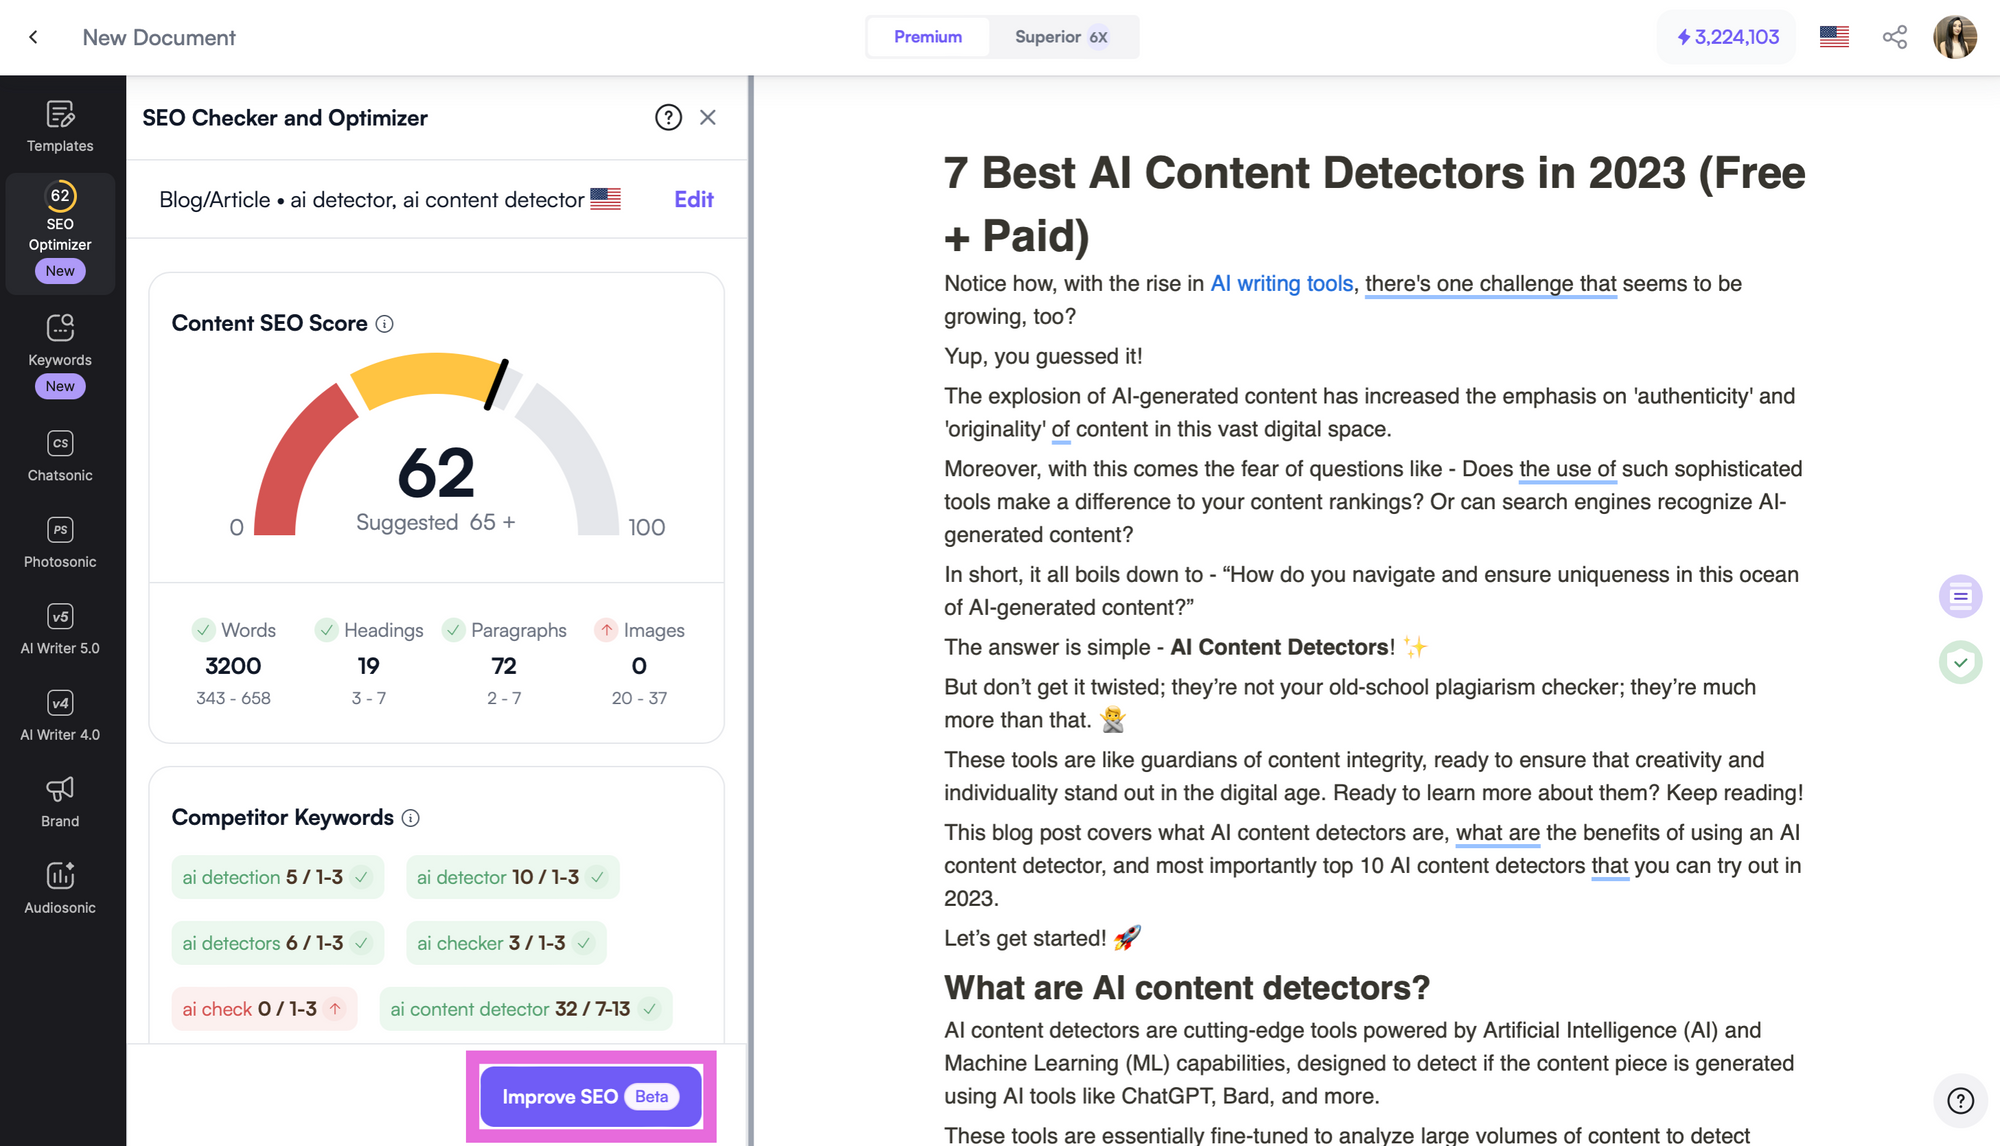Open the language flag selector top right
The image size is (2000, 1146).
click(x=1834, y=36)
